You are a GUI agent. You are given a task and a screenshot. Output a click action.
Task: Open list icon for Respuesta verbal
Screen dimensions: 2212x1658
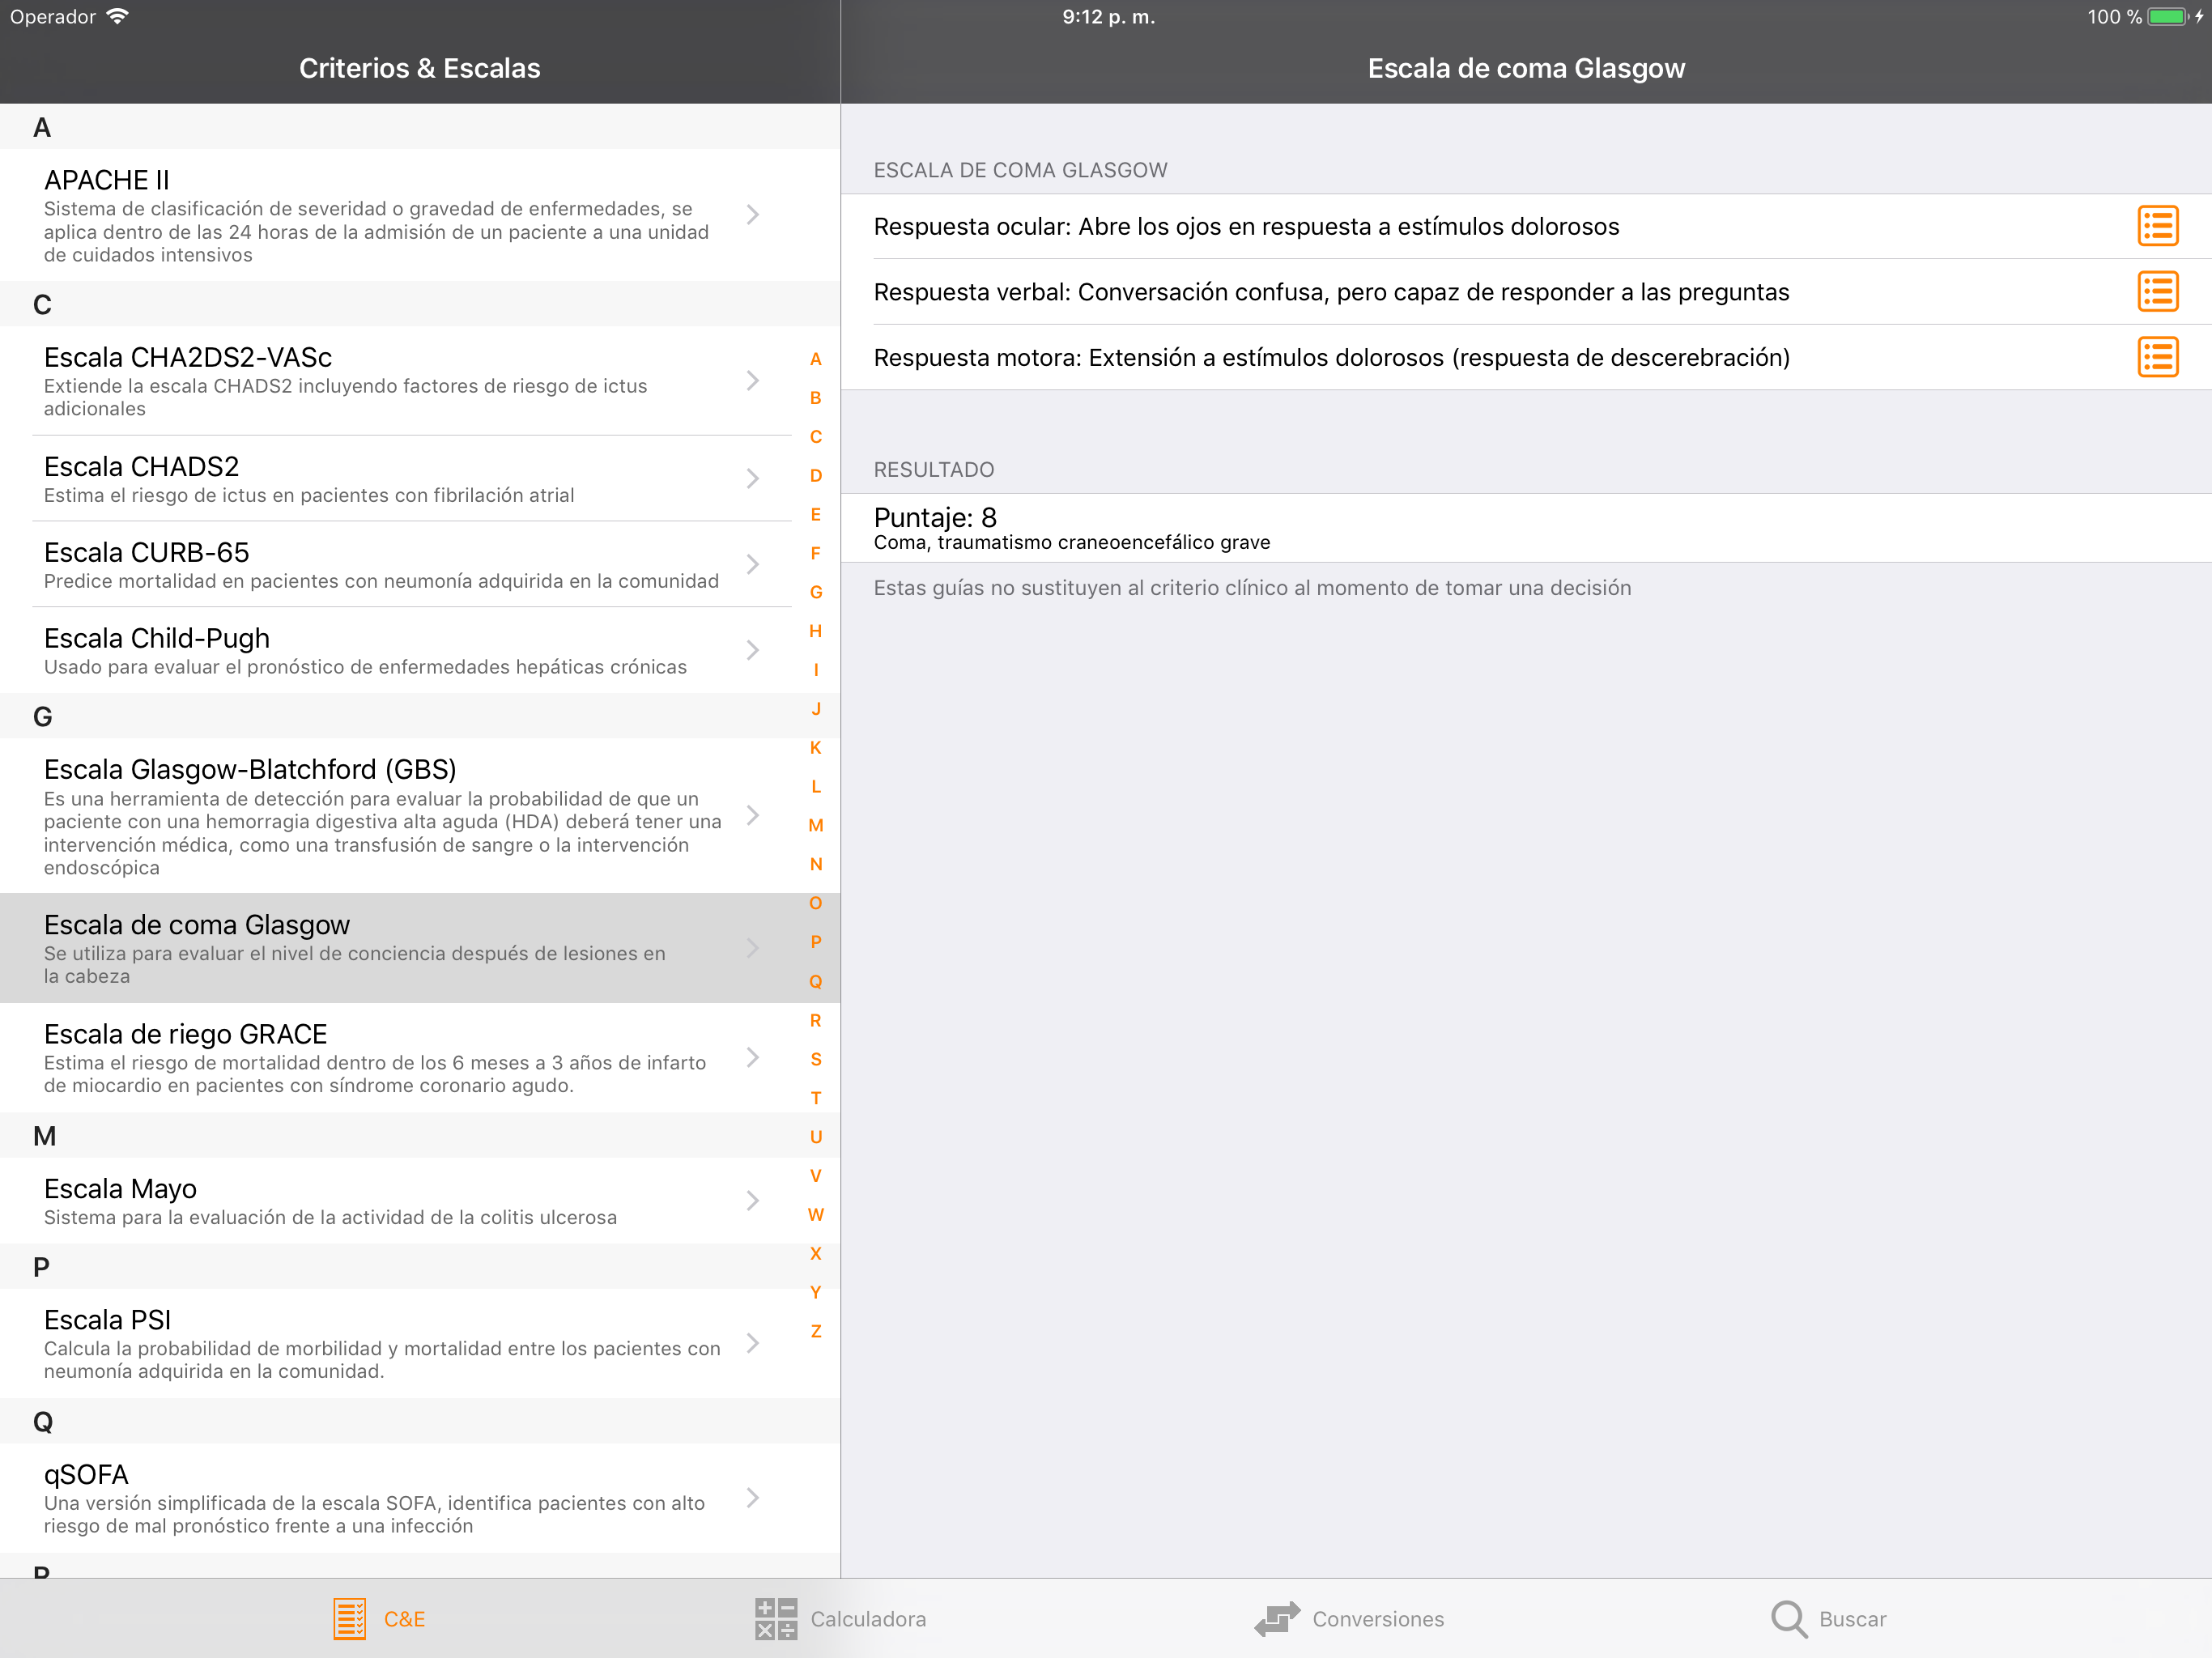(2157, 292)
